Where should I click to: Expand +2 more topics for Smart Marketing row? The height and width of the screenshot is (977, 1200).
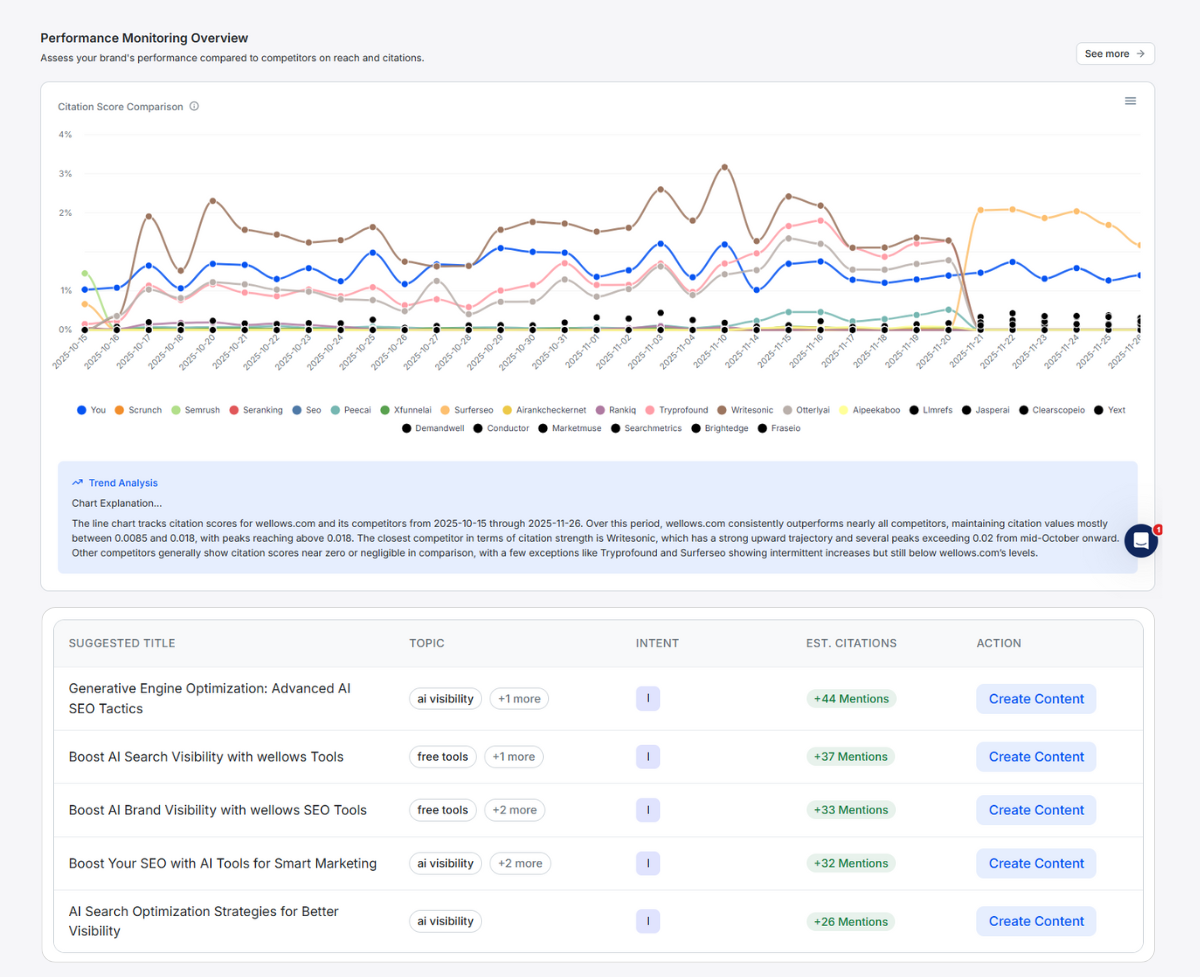pos(520,863)
